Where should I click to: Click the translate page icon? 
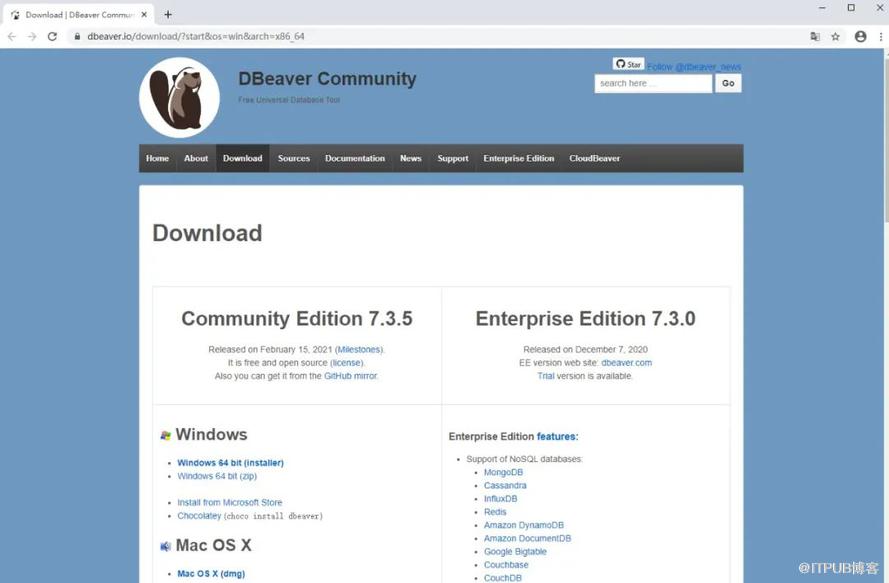pyautogui.click(x=815, y=36)
